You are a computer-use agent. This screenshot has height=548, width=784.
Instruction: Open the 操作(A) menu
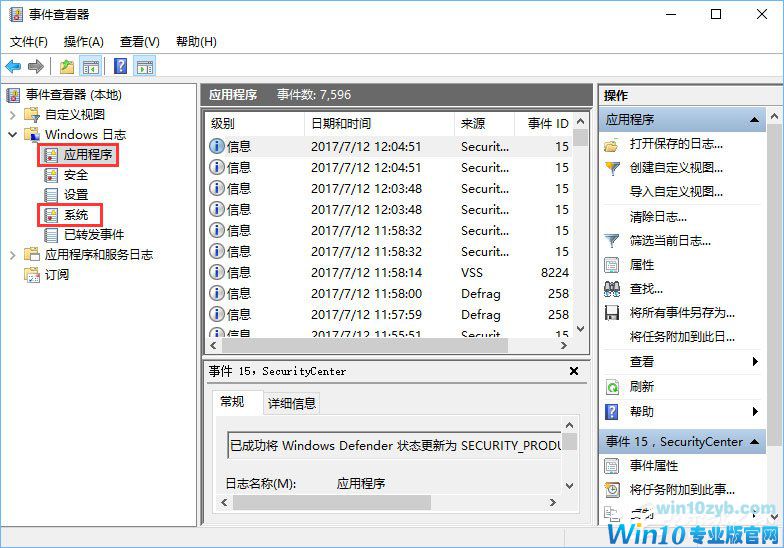tap(84, 42)
